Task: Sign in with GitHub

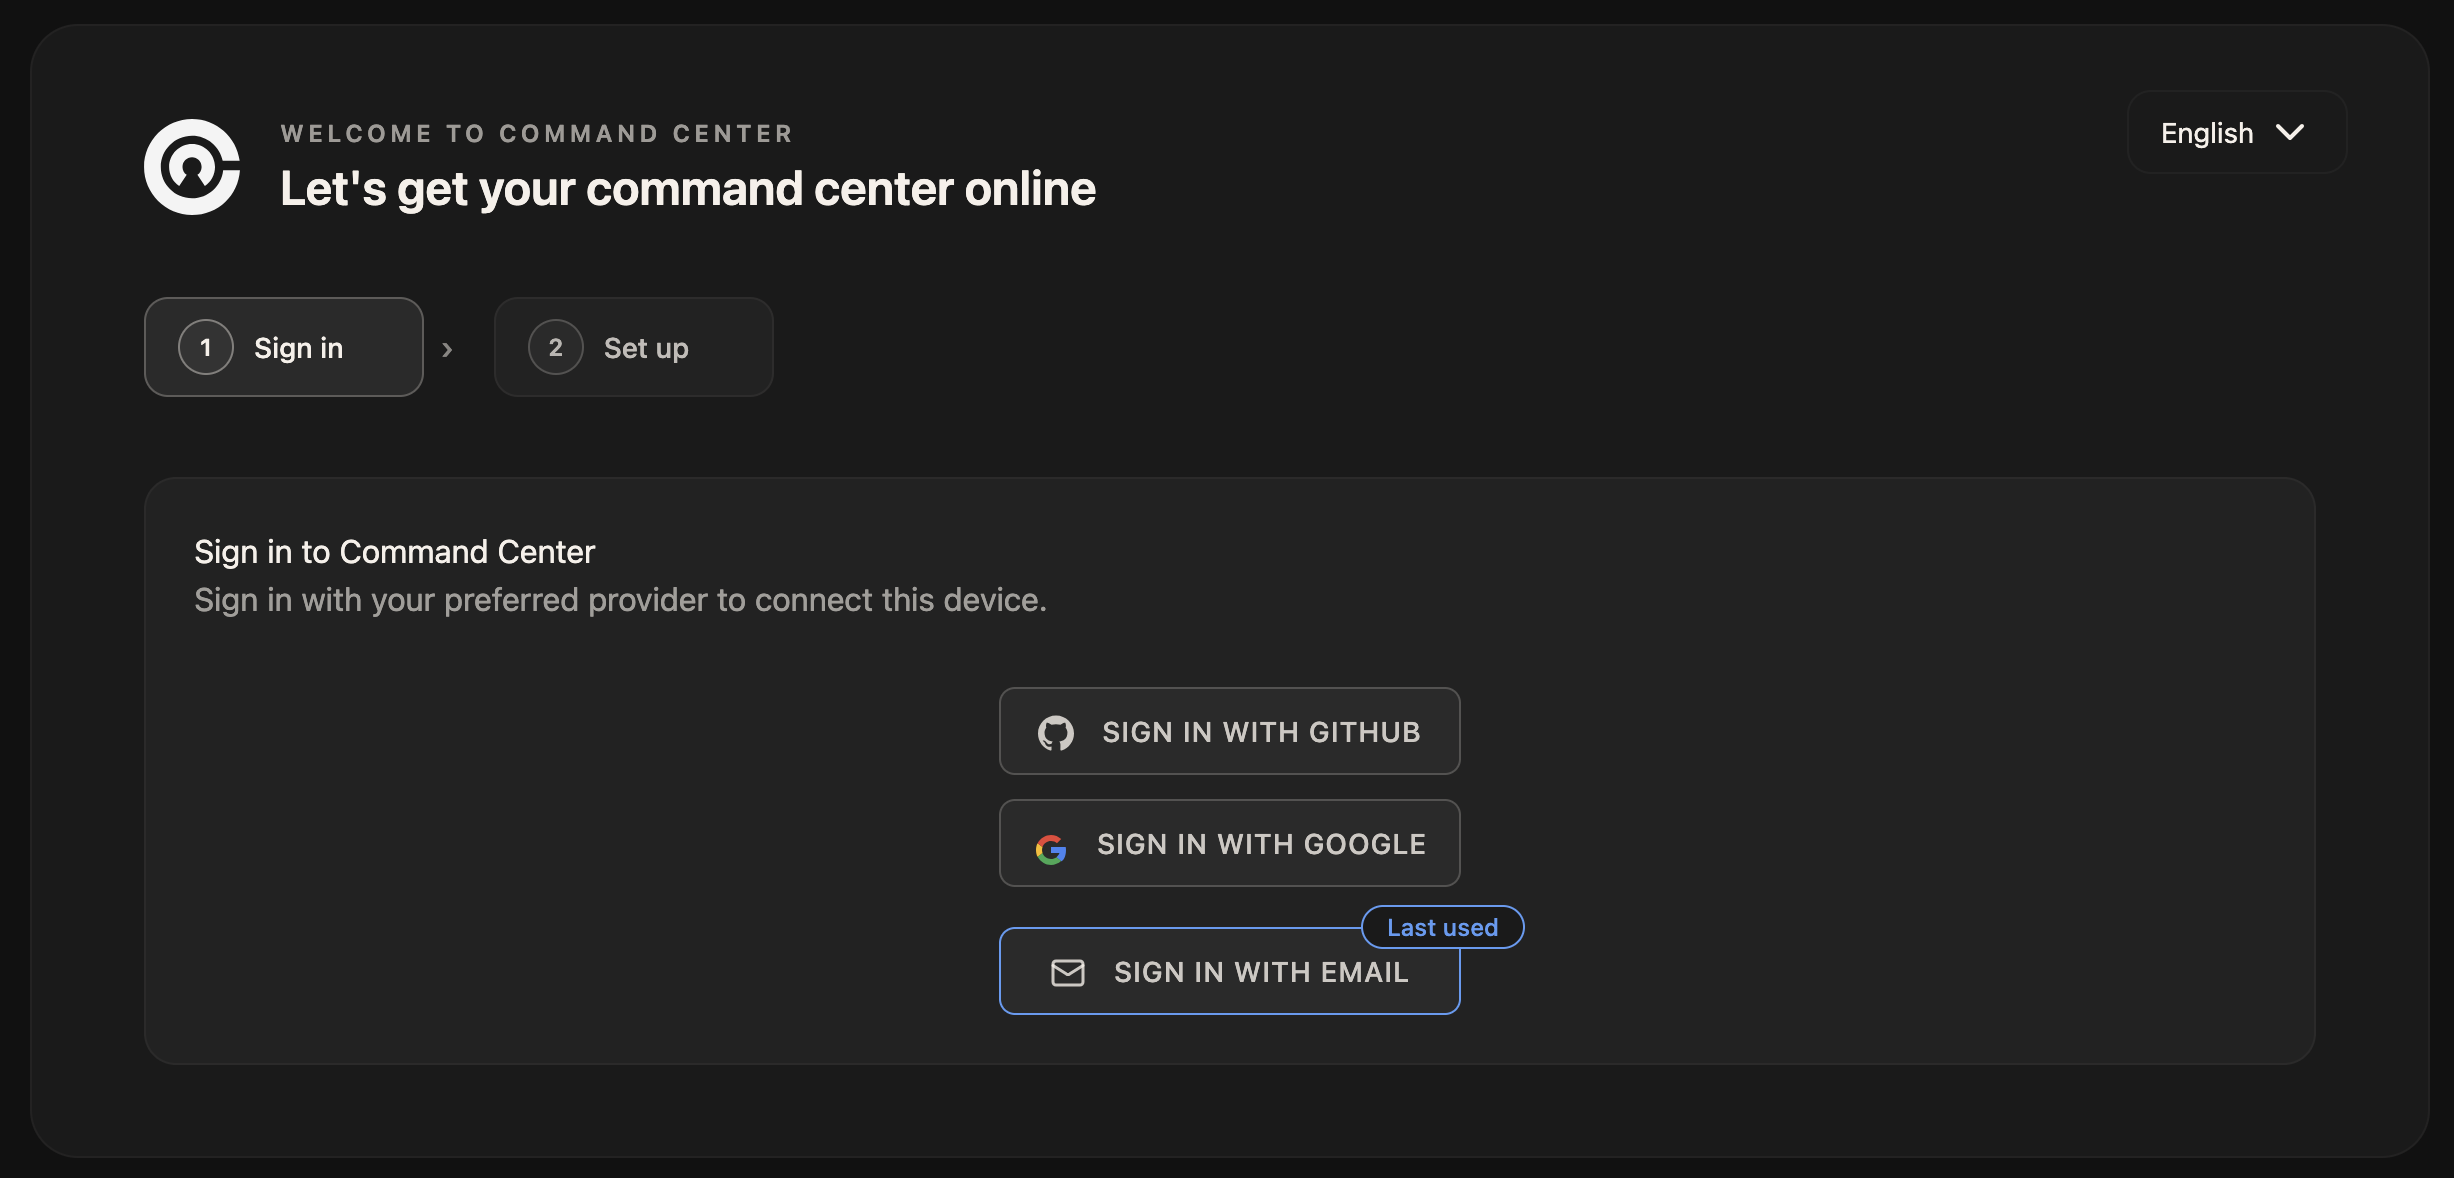Action: click(1229, 731)
